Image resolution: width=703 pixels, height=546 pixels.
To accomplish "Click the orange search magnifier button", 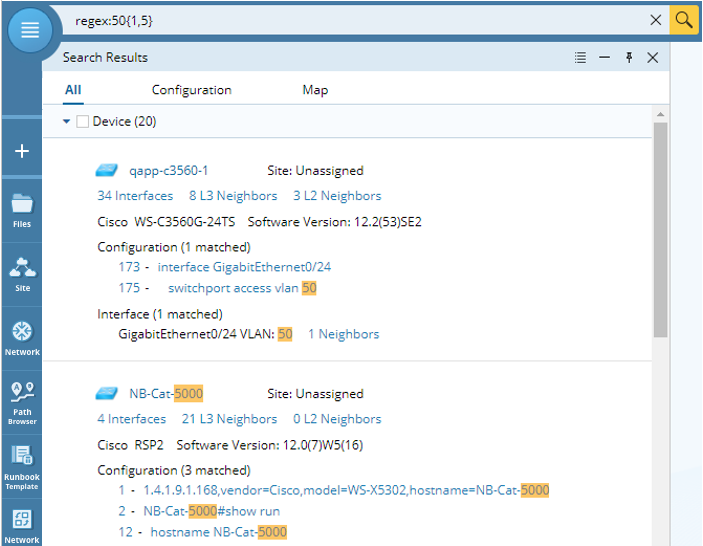I will click(x=684, y=20).
